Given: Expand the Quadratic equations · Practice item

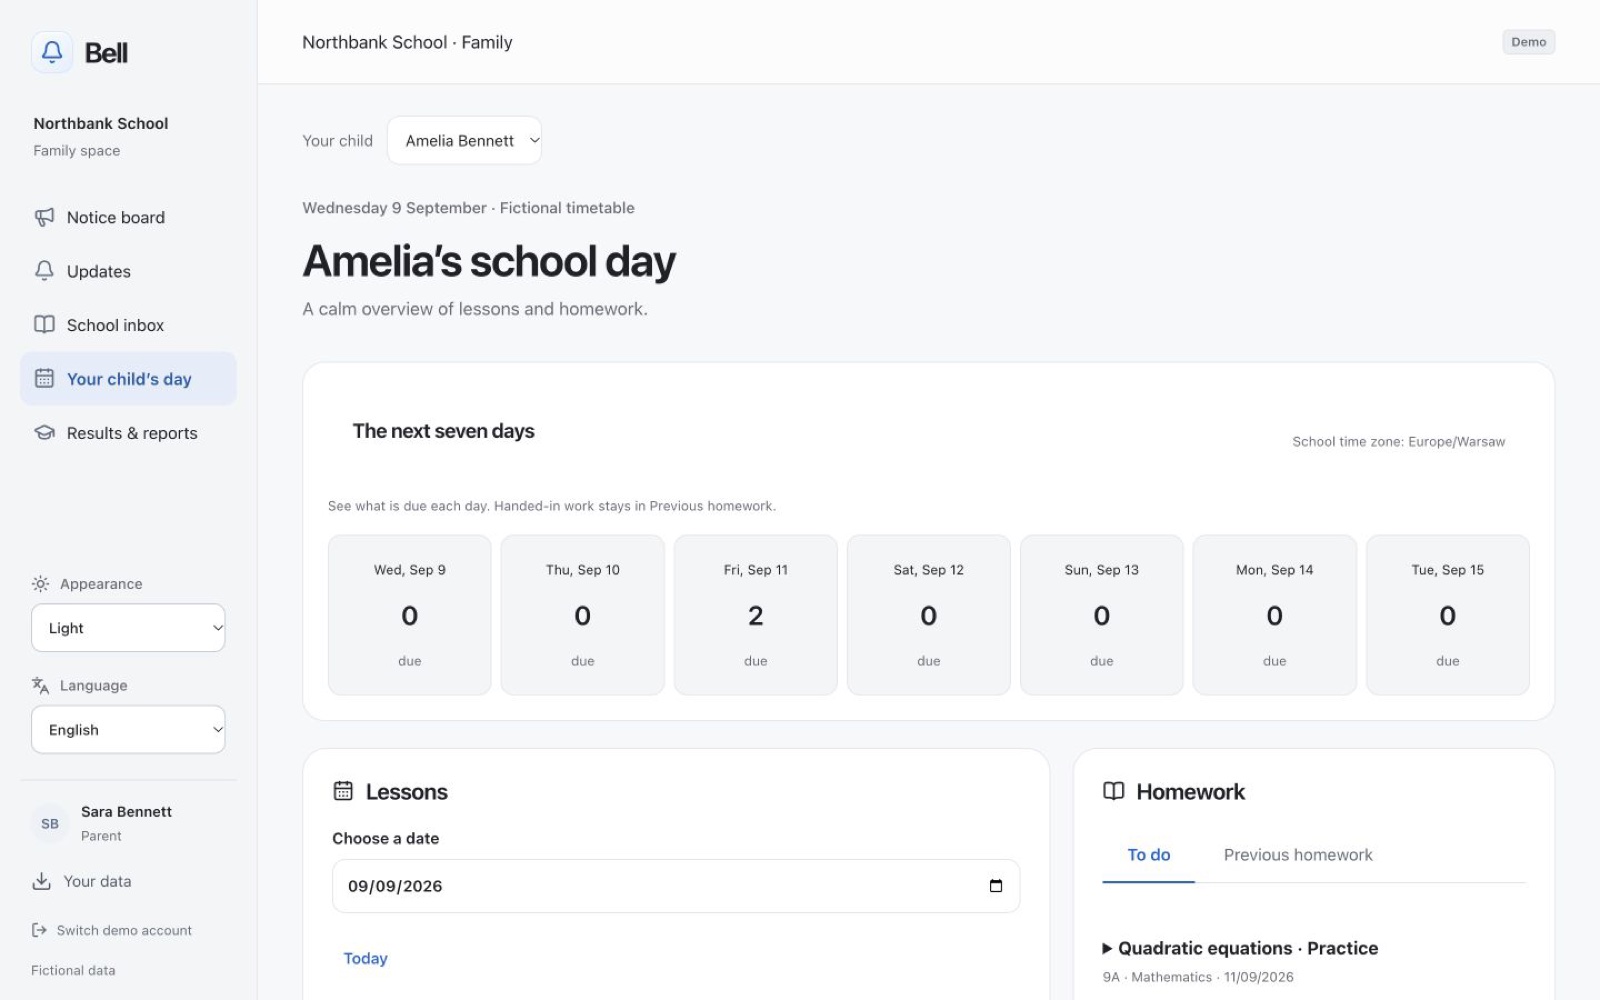Looking at the screenshot, I should coord(1240,948).
